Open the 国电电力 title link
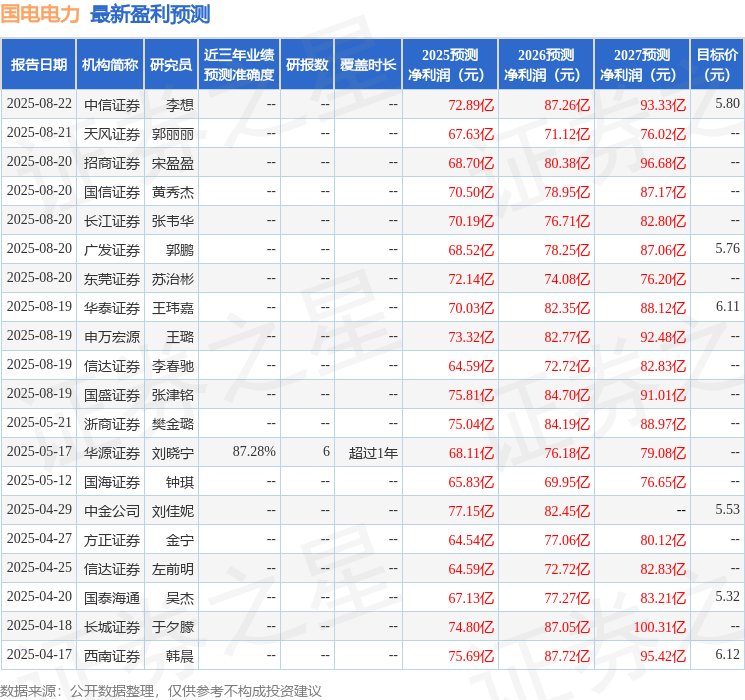 pyautogui.click(x=40, y=14)
